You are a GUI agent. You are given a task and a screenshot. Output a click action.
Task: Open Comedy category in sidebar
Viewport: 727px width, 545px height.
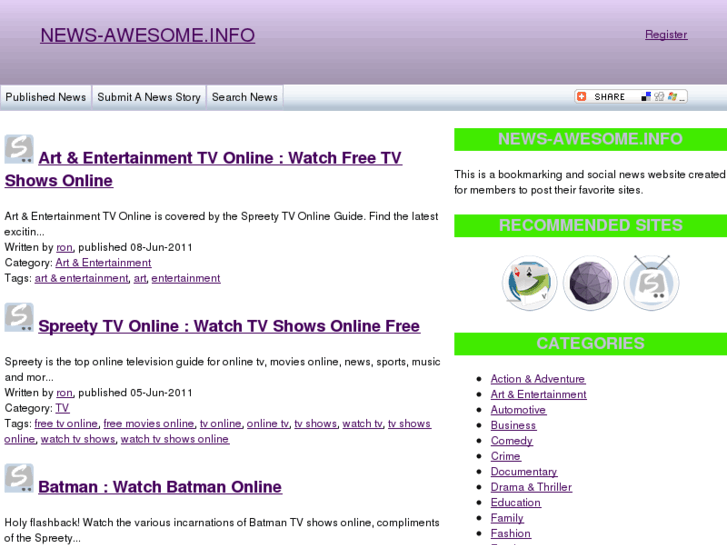click(512, 441)
